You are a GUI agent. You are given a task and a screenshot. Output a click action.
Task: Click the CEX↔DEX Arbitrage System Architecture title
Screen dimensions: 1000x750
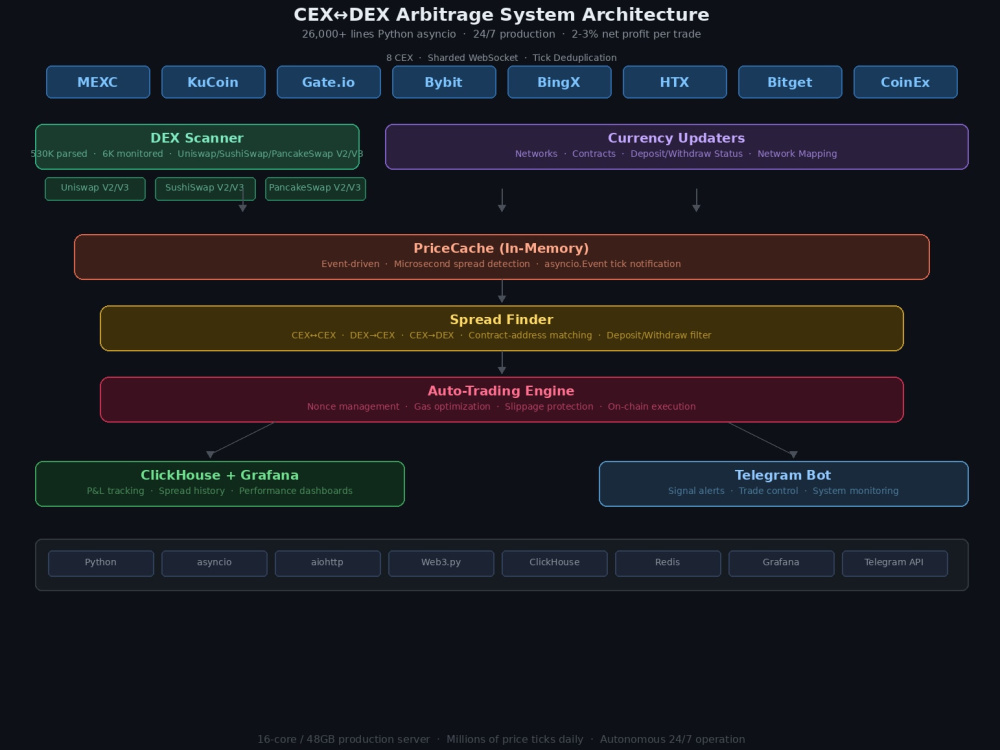501,15
